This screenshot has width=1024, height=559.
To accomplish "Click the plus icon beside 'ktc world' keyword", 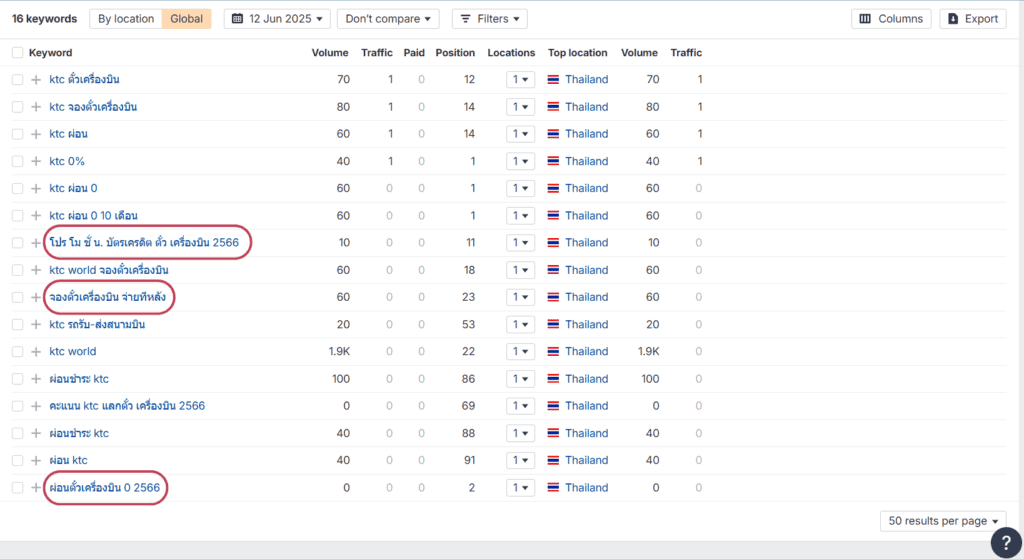I will (x=36, y=352).
